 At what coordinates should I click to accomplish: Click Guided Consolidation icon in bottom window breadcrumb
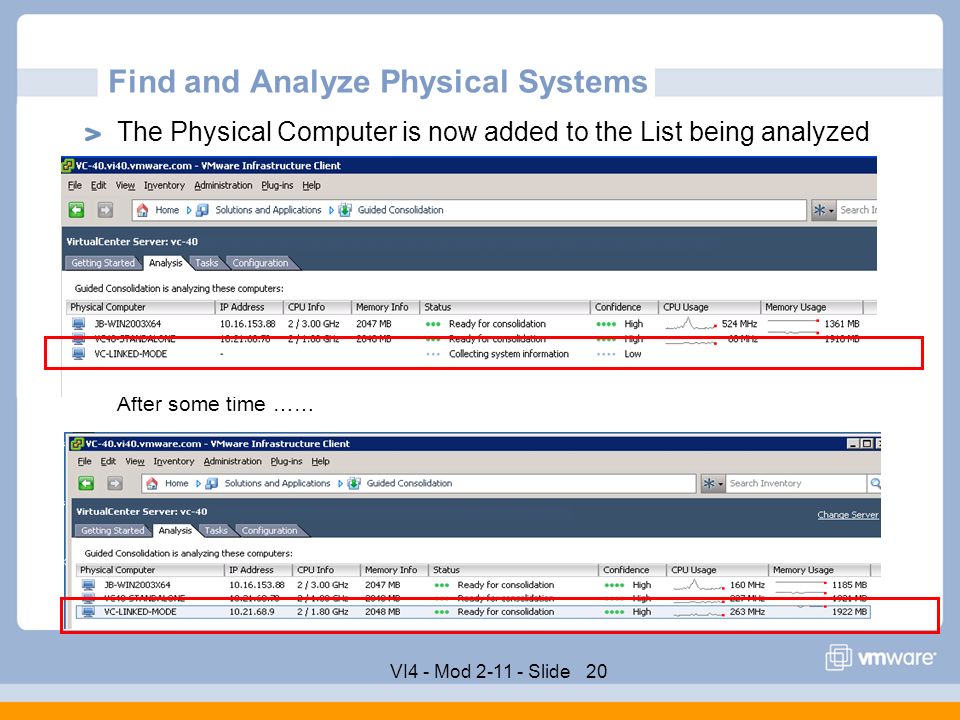(x=354, y=483)
